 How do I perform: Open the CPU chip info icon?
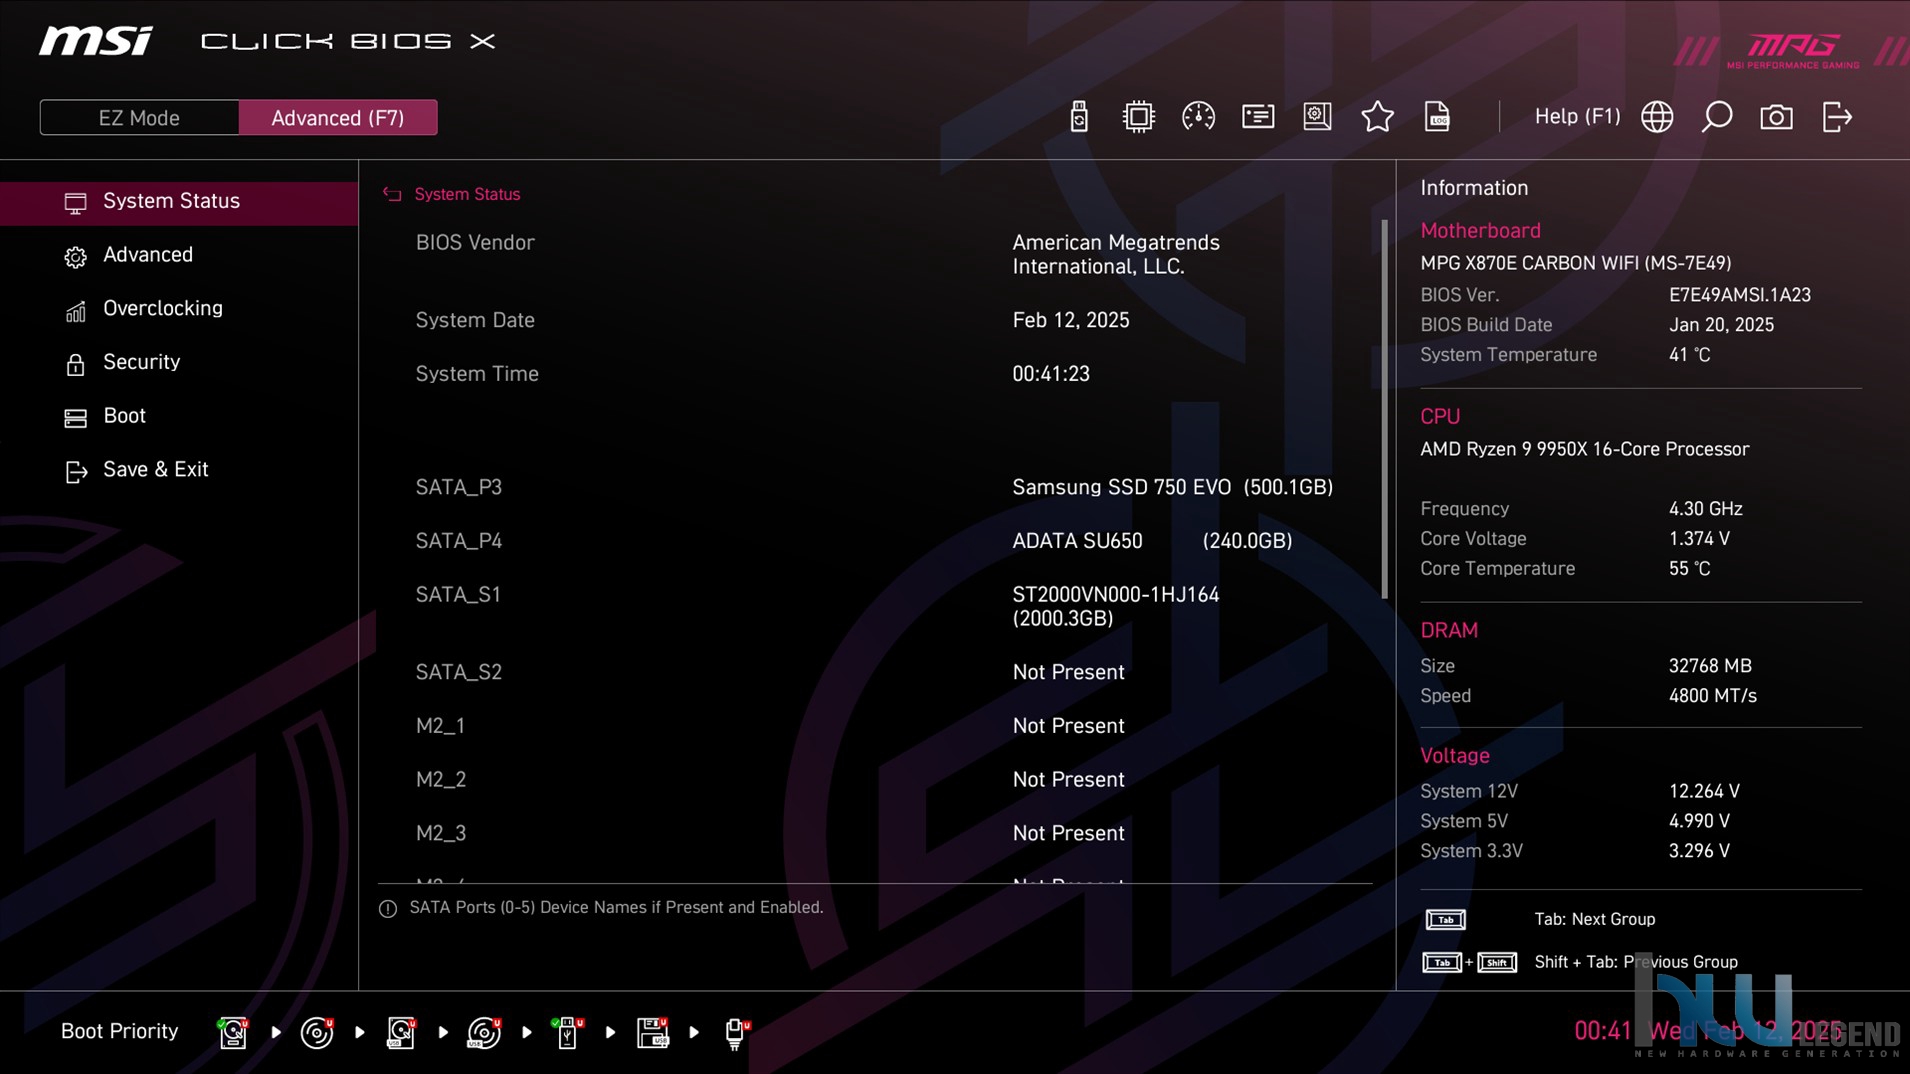pos(1138,117)
